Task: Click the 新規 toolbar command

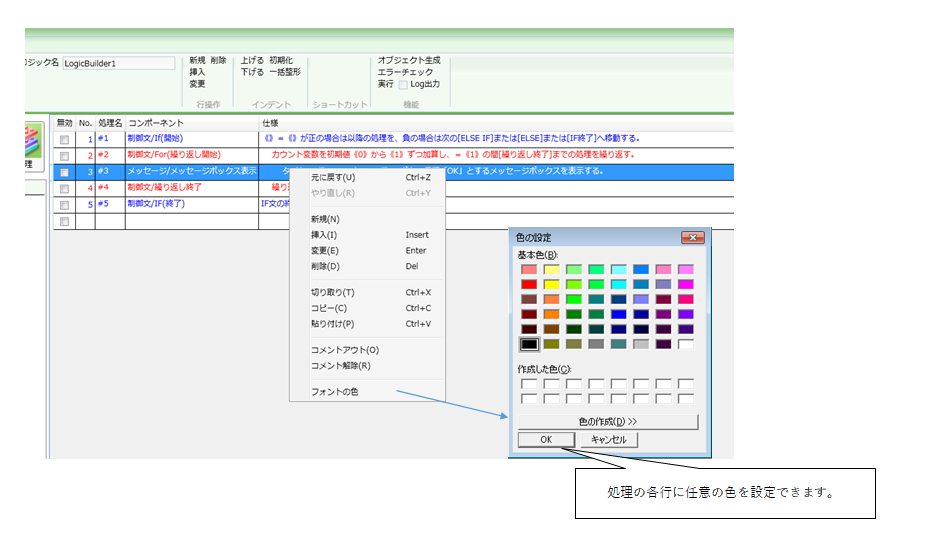Action: click(197, 60)
